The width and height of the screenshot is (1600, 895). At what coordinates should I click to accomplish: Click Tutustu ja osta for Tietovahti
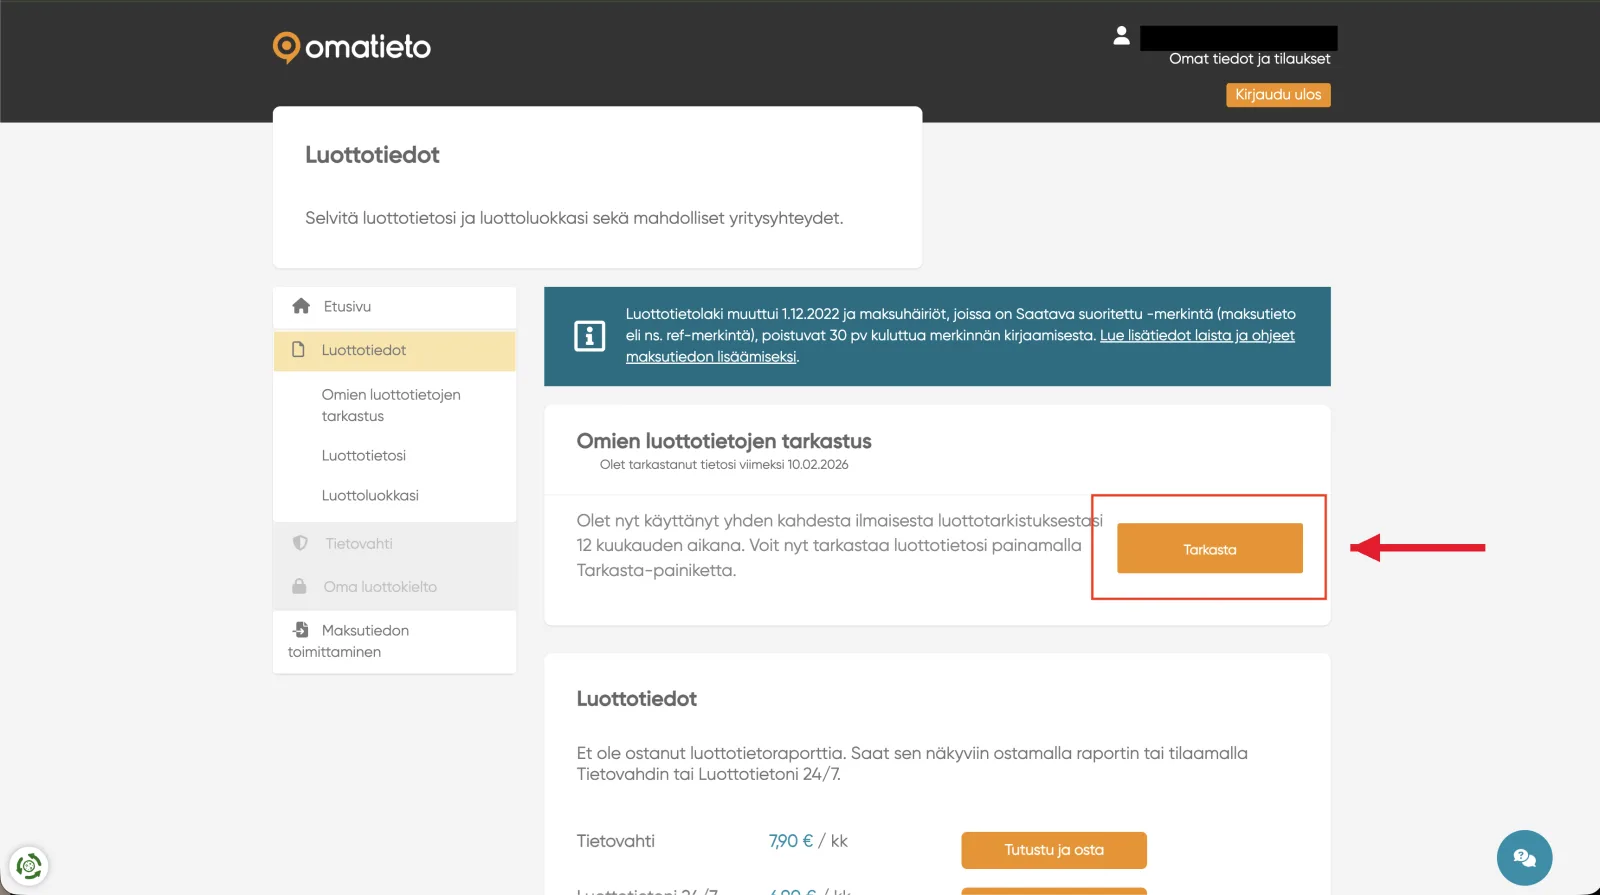coord(1054,850)
